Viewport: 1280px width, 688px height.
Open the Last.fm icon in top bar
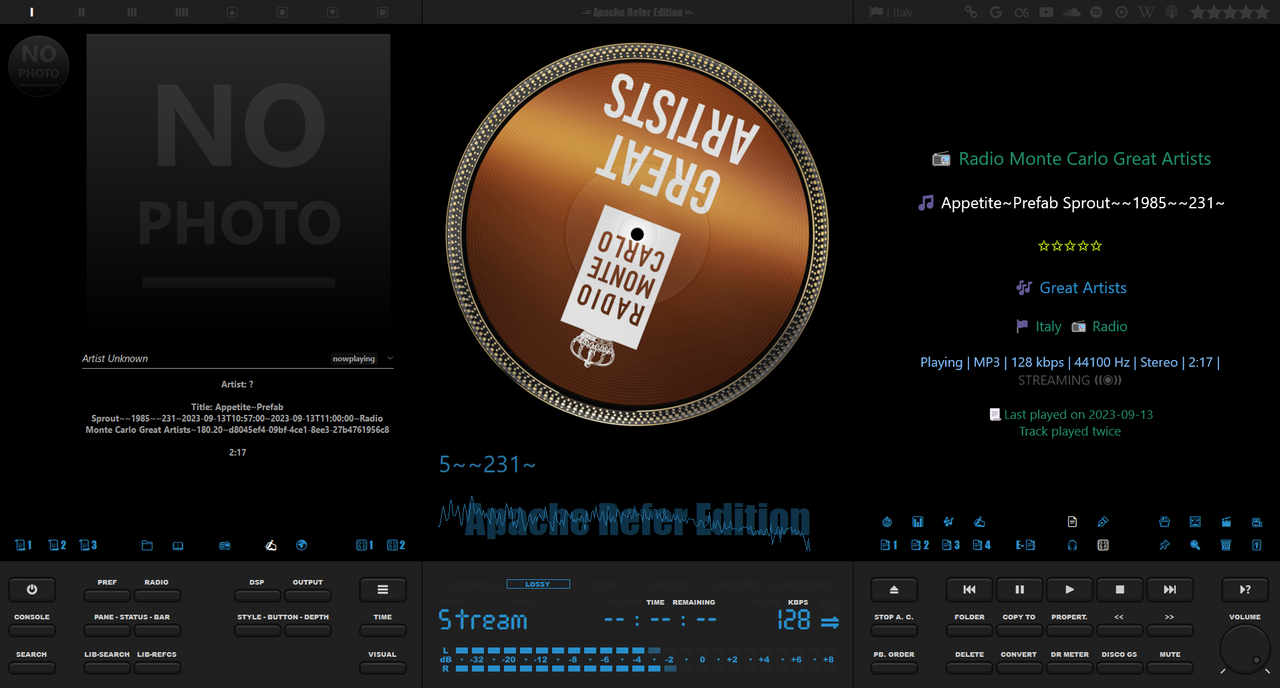pos(1021,12)
